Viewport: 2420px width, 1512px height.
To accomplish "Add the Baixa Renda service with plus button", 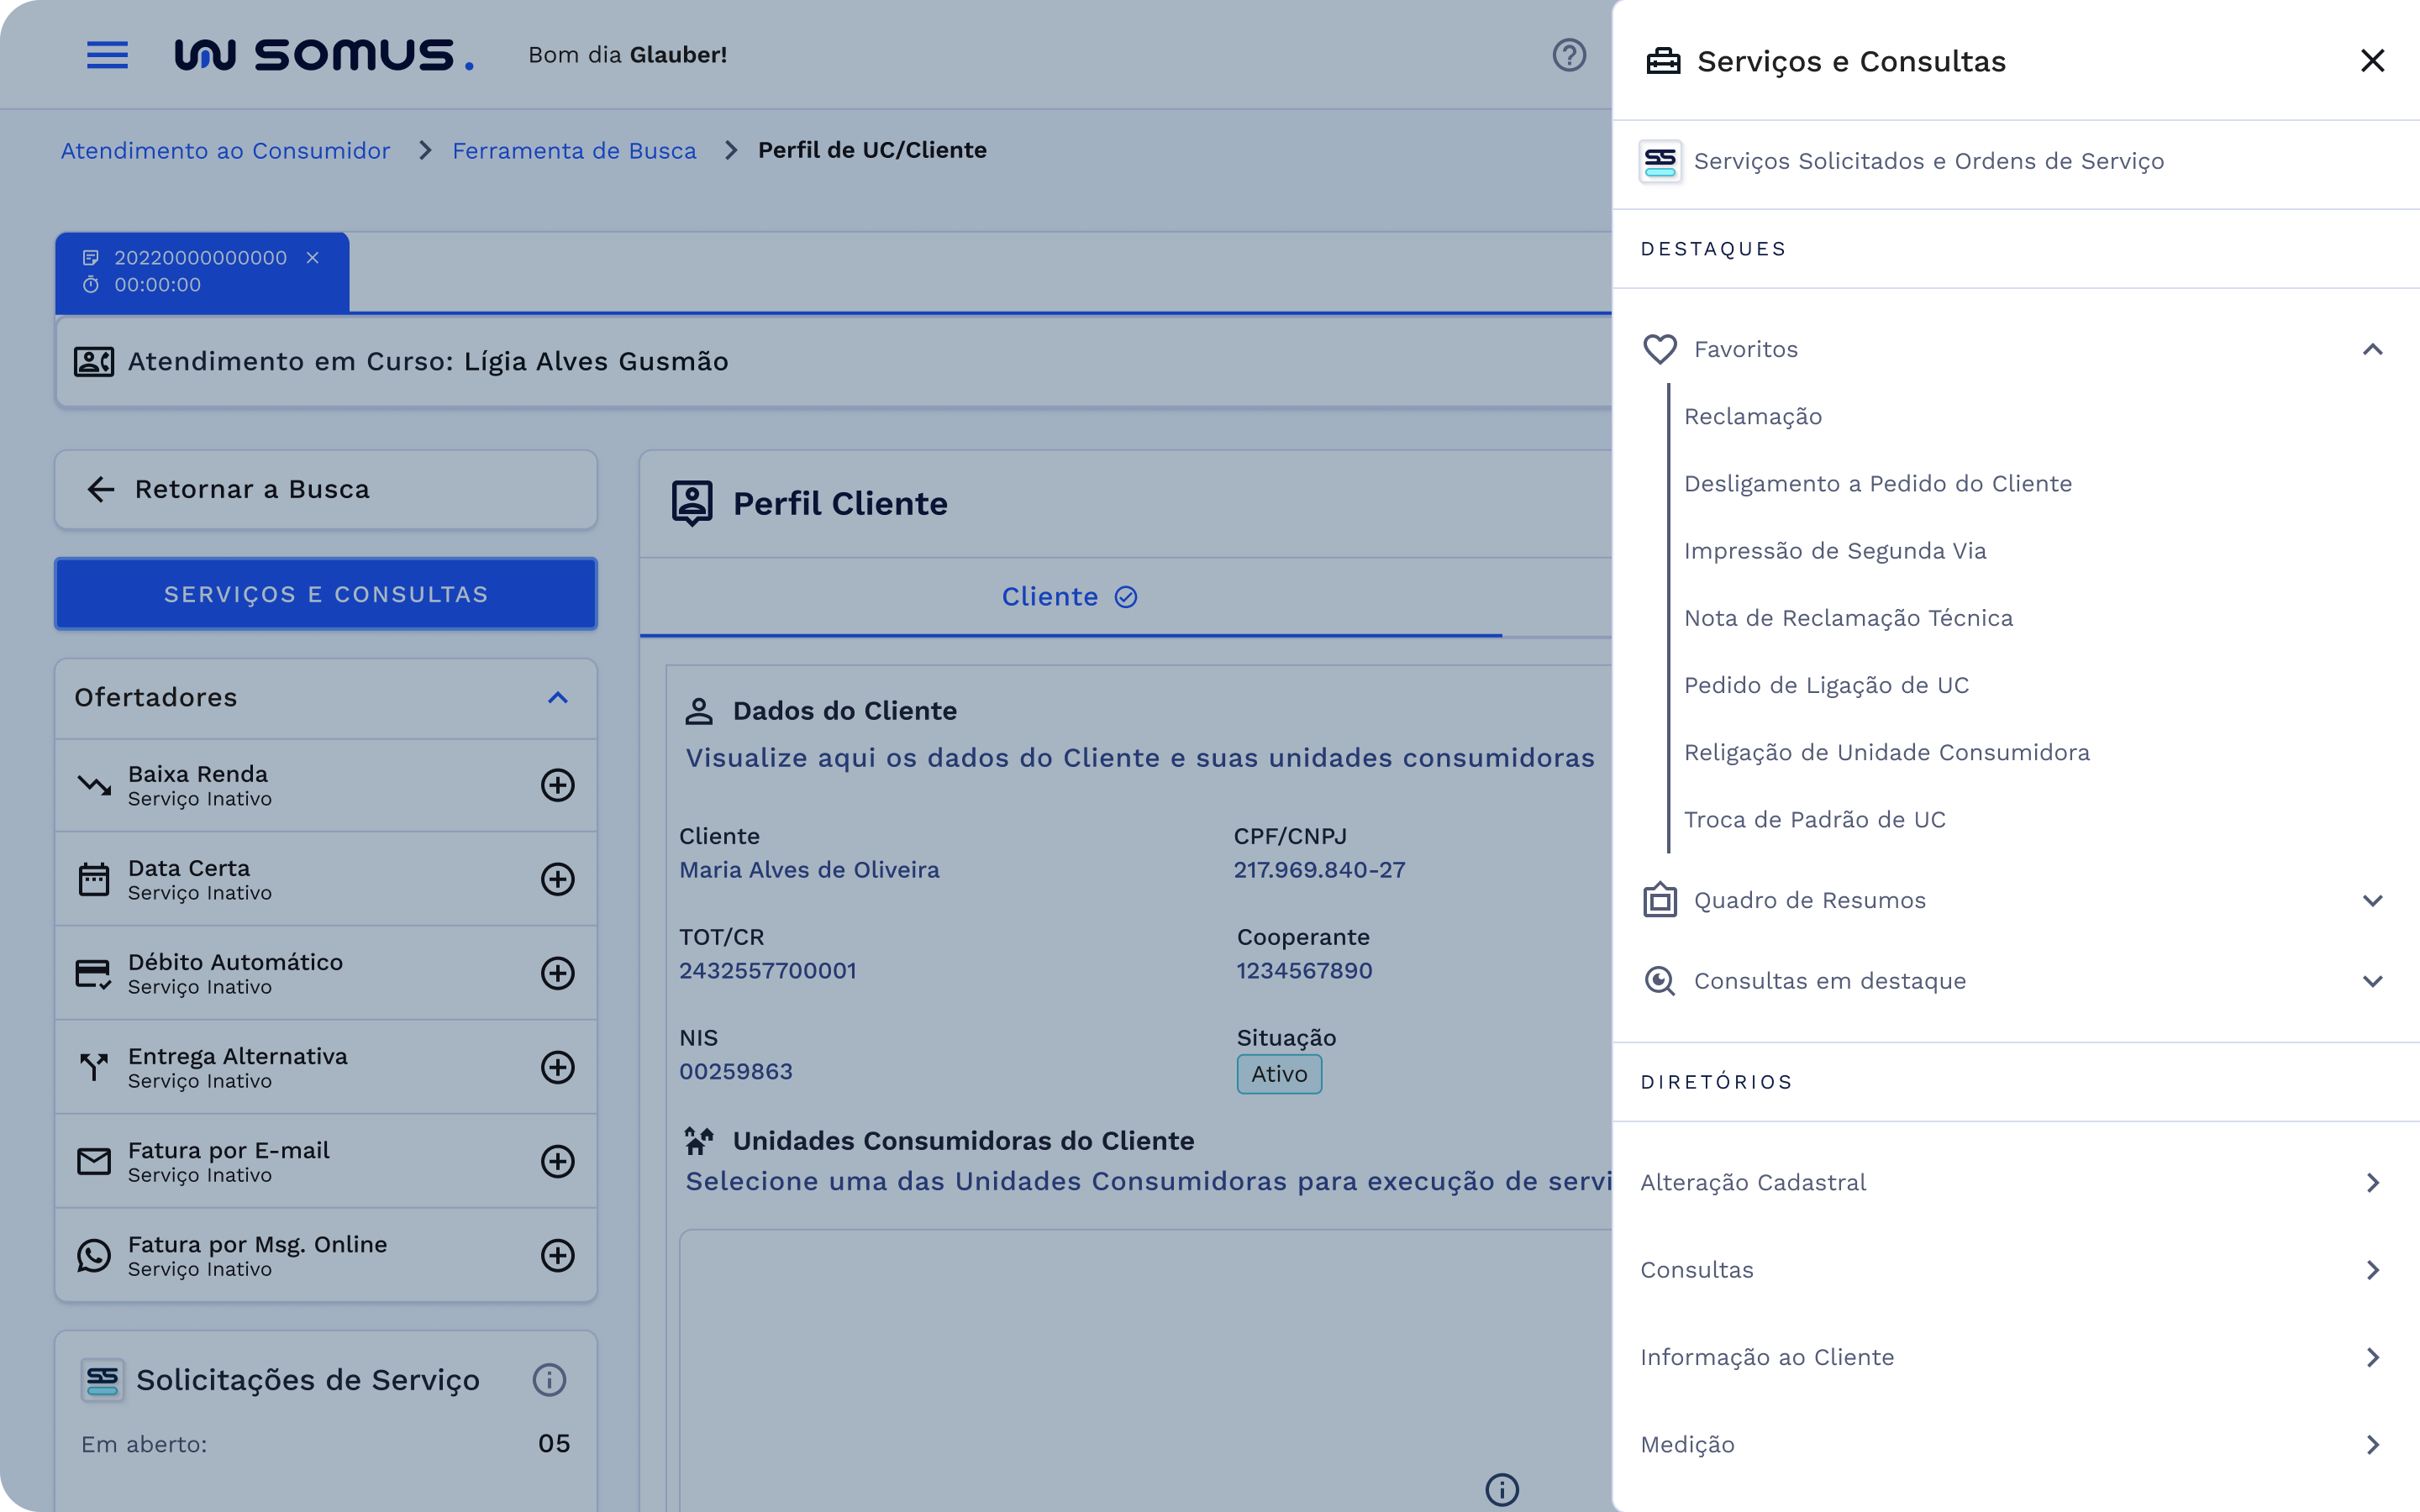I will click(x=557, y=786).
